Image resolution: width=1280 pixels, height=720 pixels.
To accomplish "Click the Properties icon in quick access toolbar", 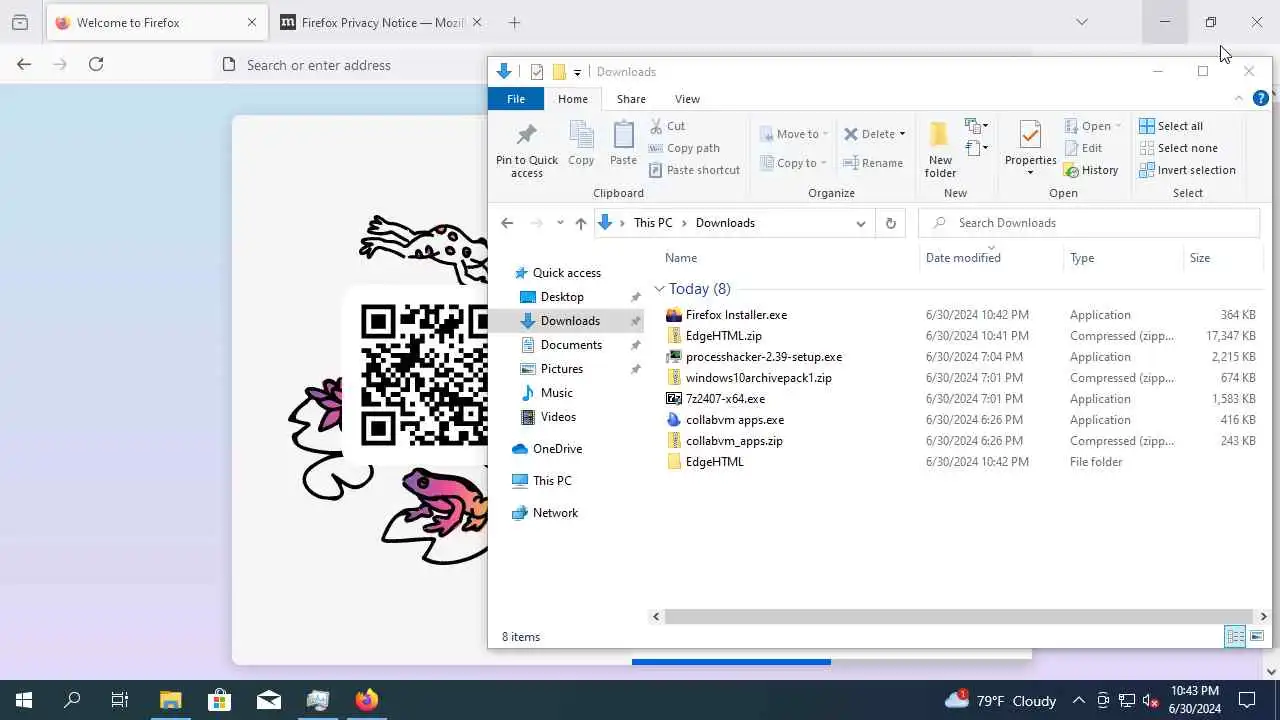I will coord(537,72).
